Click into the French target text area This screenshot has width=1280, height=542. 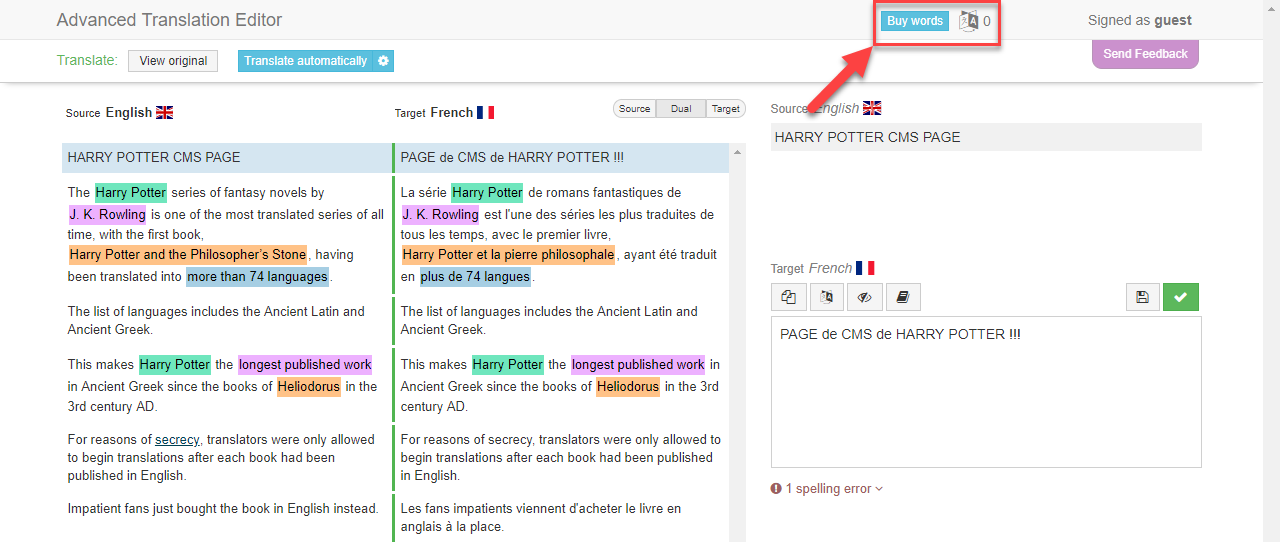[x=986, y=392]
